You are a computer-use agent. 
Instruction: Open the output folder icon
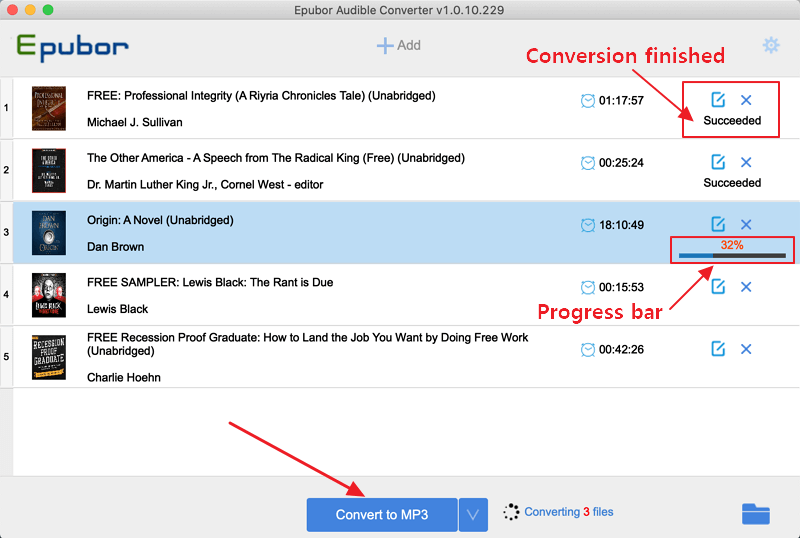[756, 513]
